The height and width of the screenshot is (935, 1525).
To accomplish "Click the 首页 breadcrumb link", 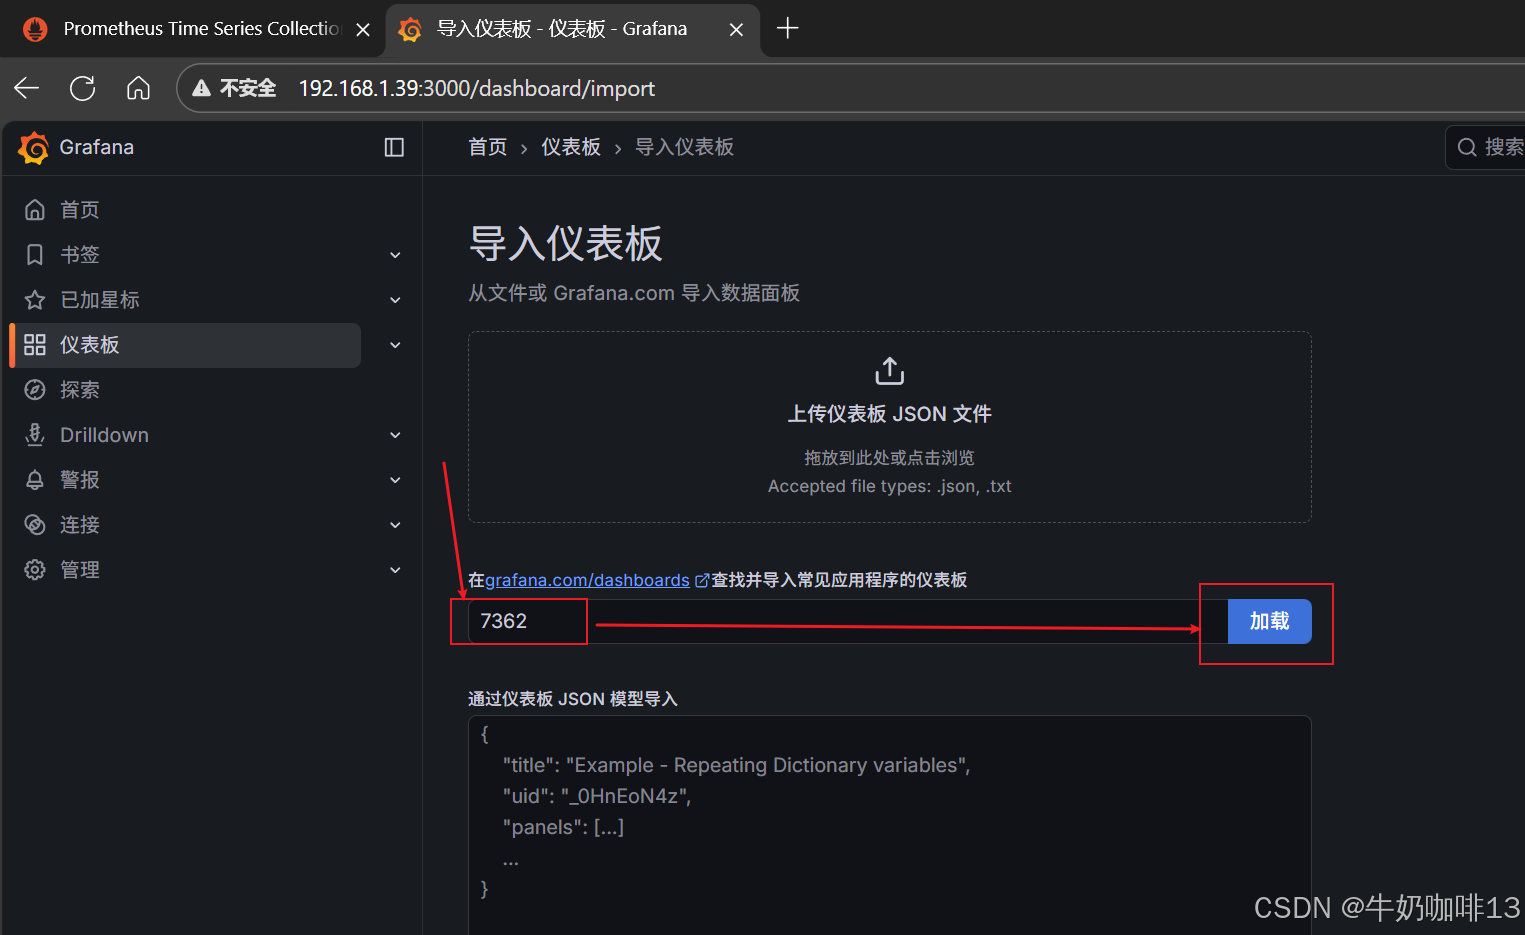I will coord(488,147).
